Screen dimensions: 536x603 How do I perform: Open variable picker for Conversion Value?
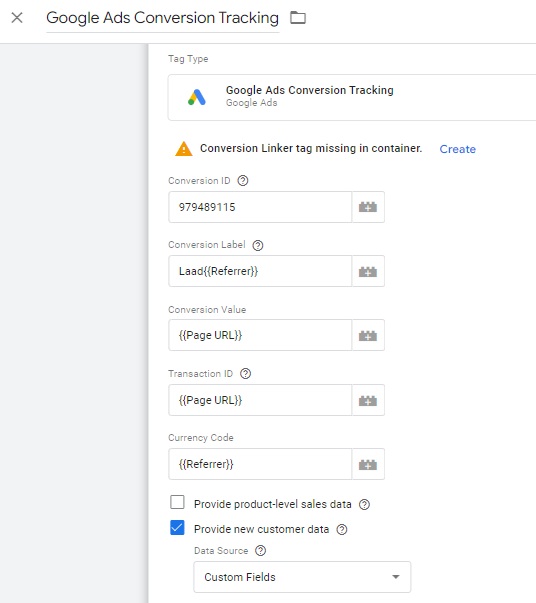[368, 335]
